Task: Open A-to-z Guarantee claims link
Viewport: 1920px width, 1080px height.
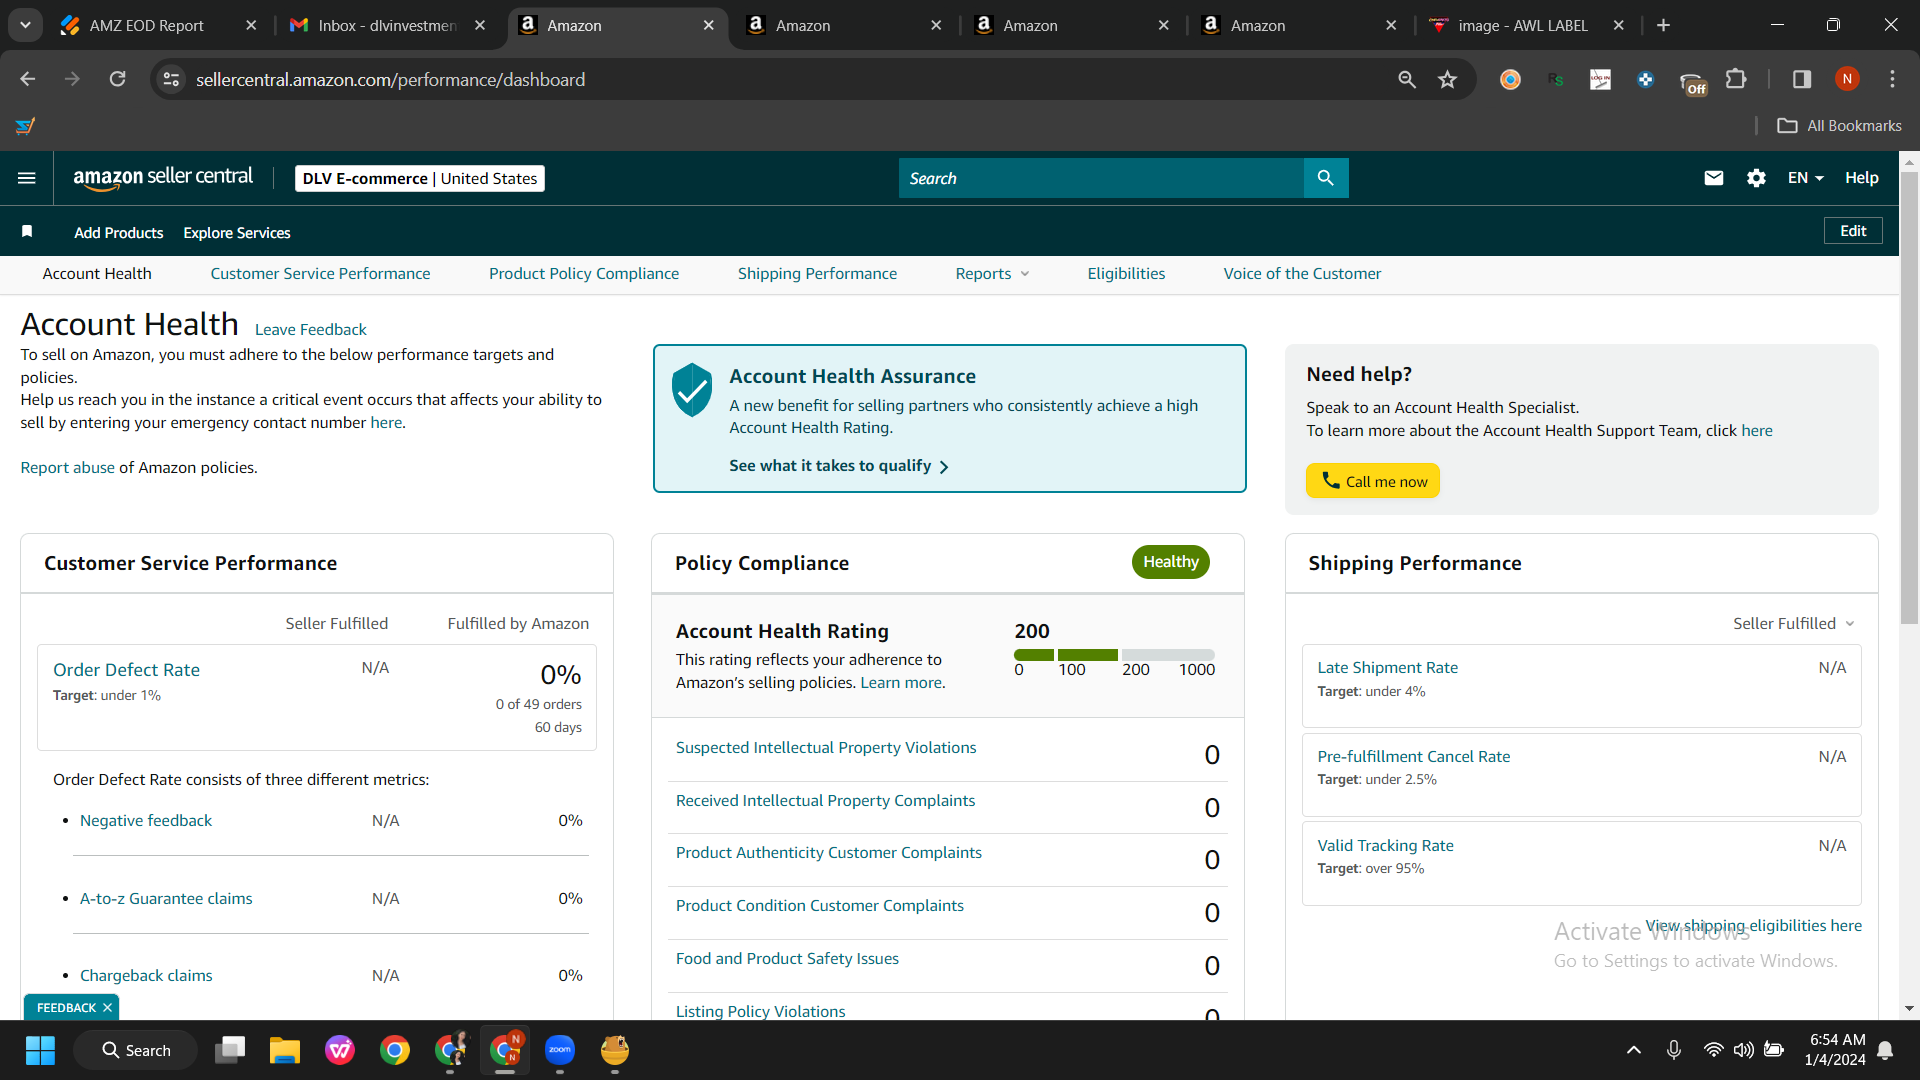Action: tap(166, 899)
